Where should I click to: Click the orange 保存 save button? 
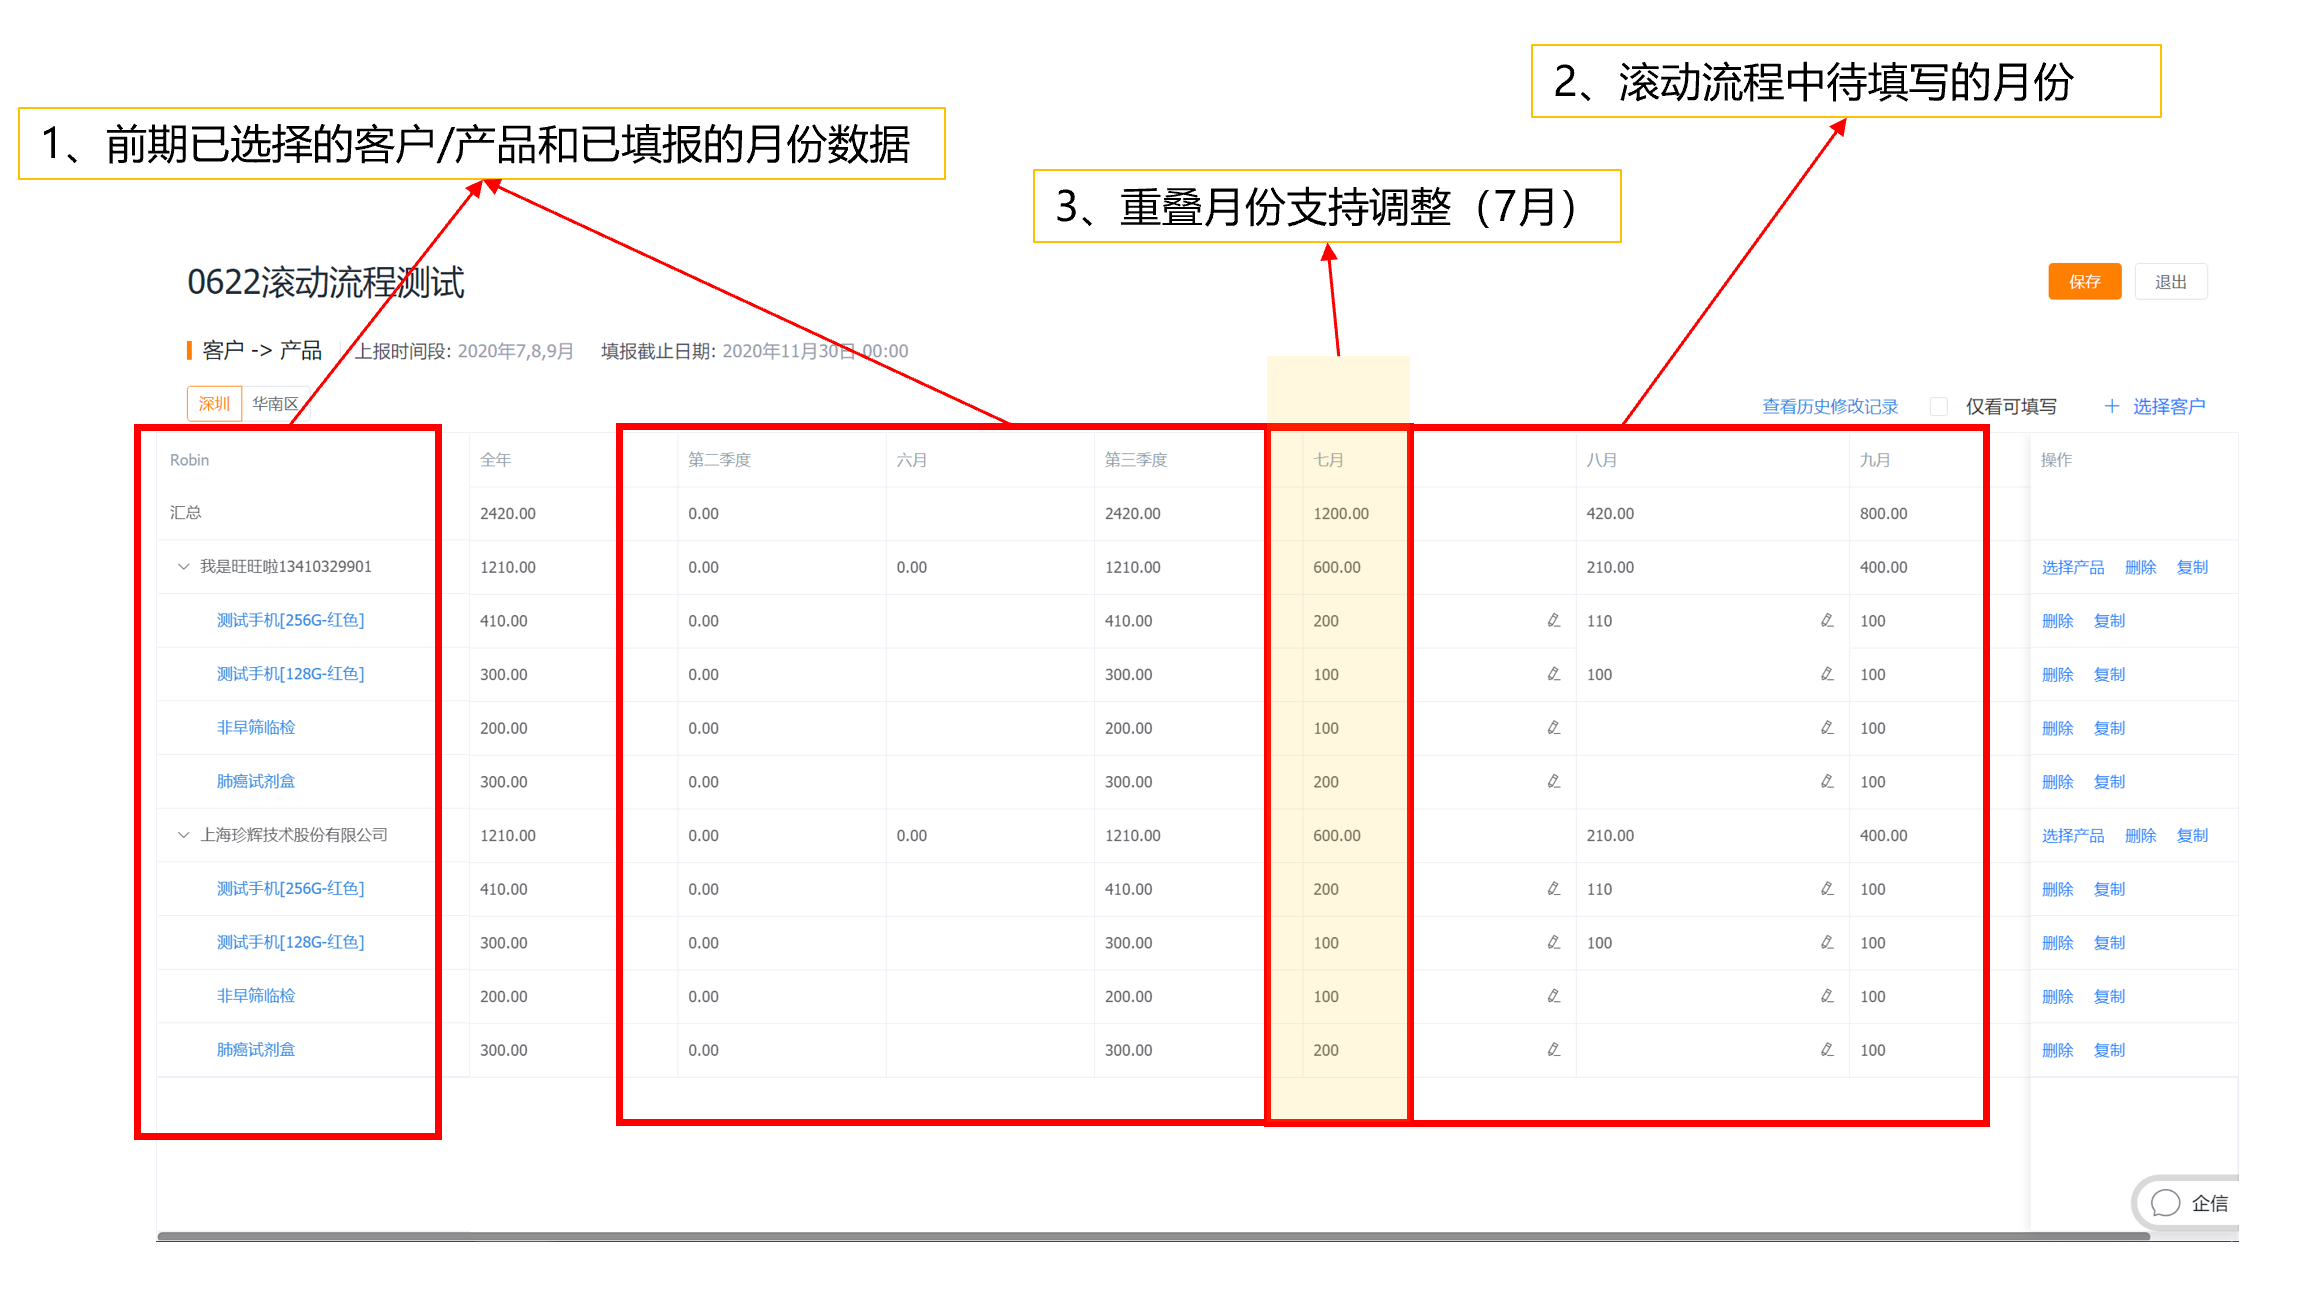[2083, 282]
